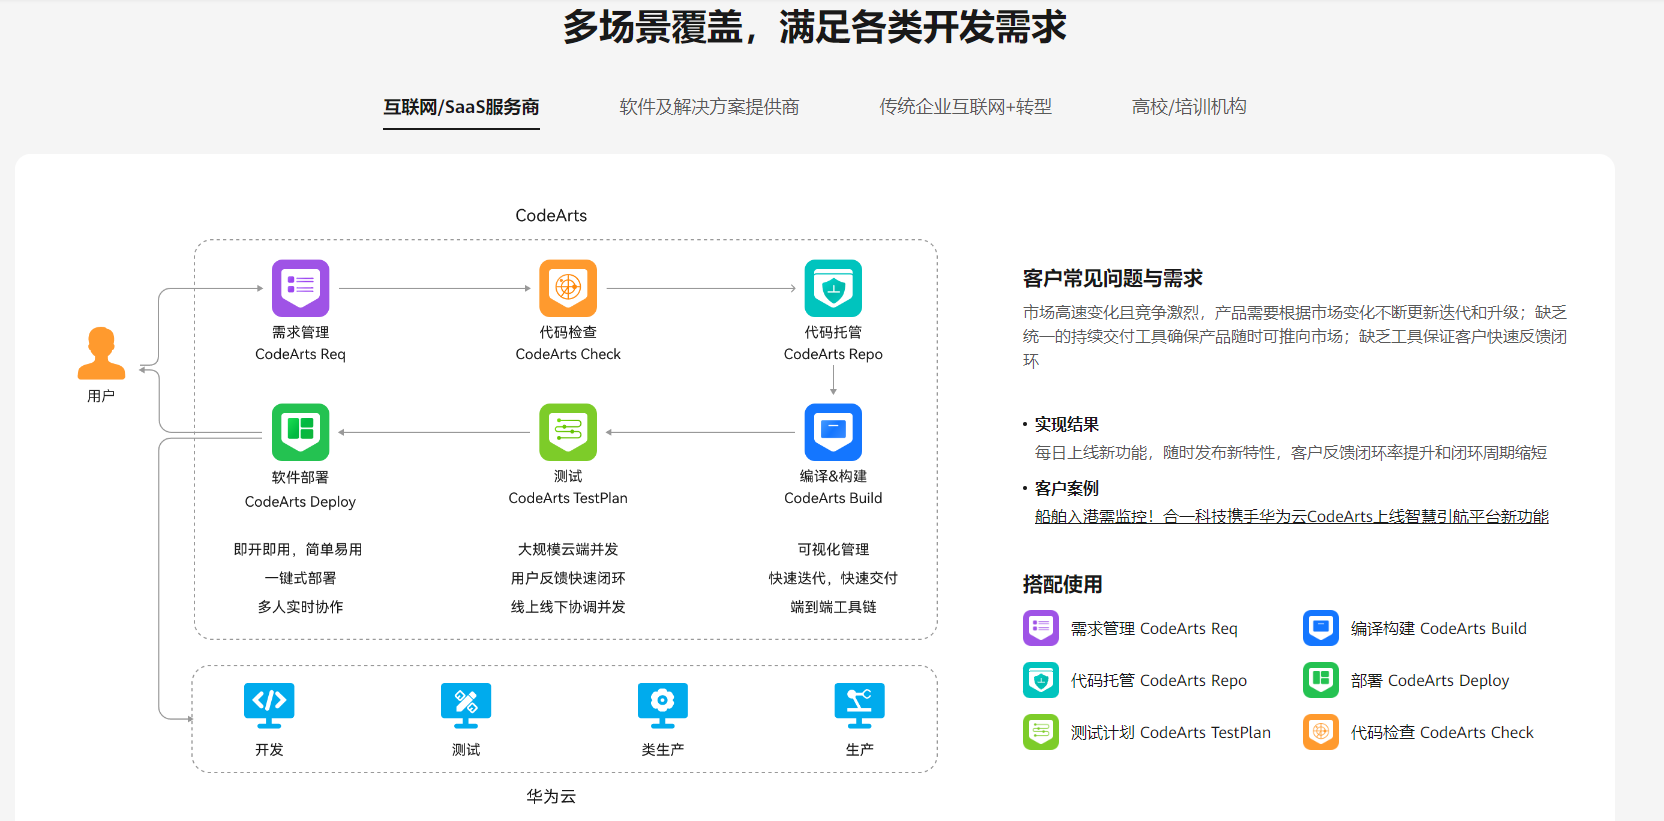Click the 多场景覆盖，满足各类开发需求 page heading
1664x821 pixels.
coord(815,27)
